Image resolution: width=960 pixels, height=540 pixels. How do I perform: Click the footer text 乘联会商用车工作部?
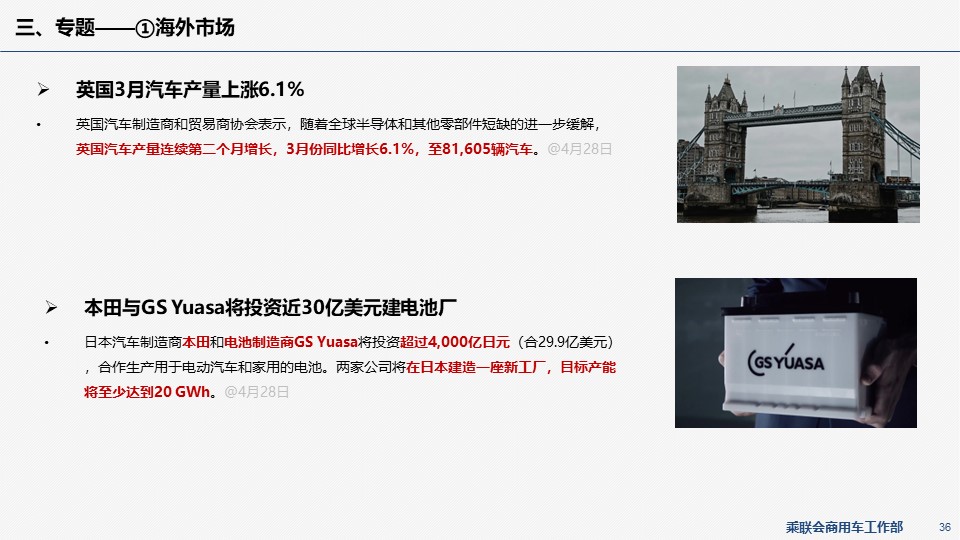coord(844,526)
